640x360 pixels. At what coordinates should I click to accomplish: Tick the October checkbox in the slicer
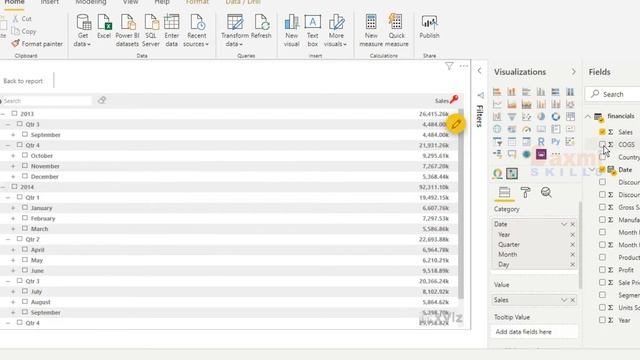point(25,156)
